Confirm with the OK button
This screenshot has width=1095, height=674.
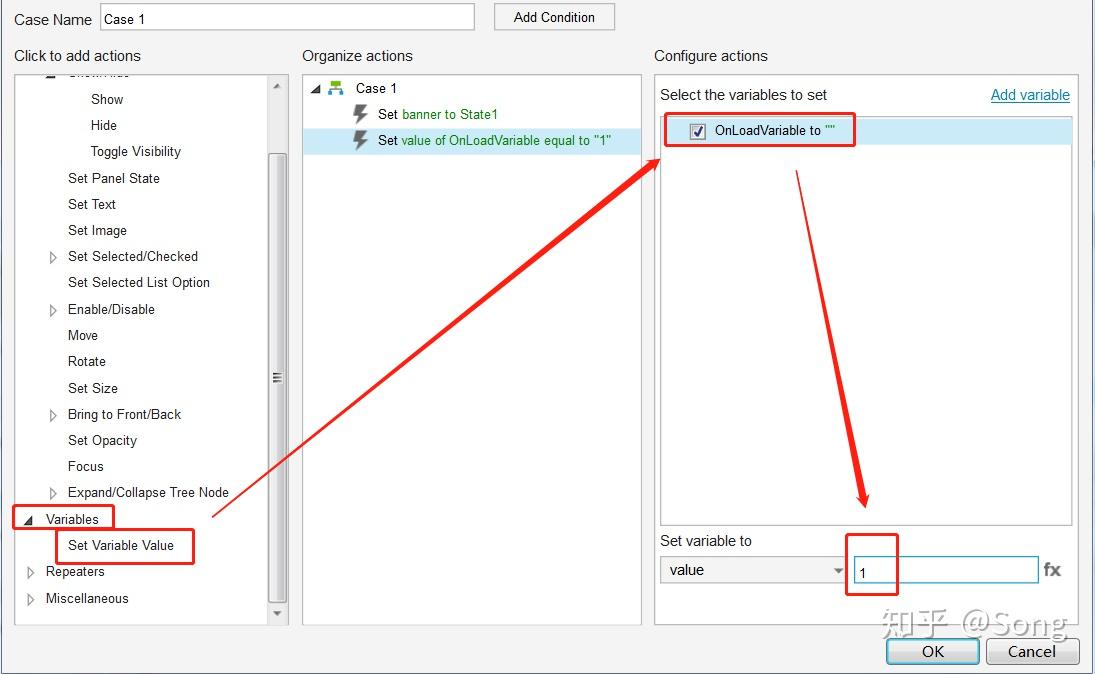click(x=933, y=652)
